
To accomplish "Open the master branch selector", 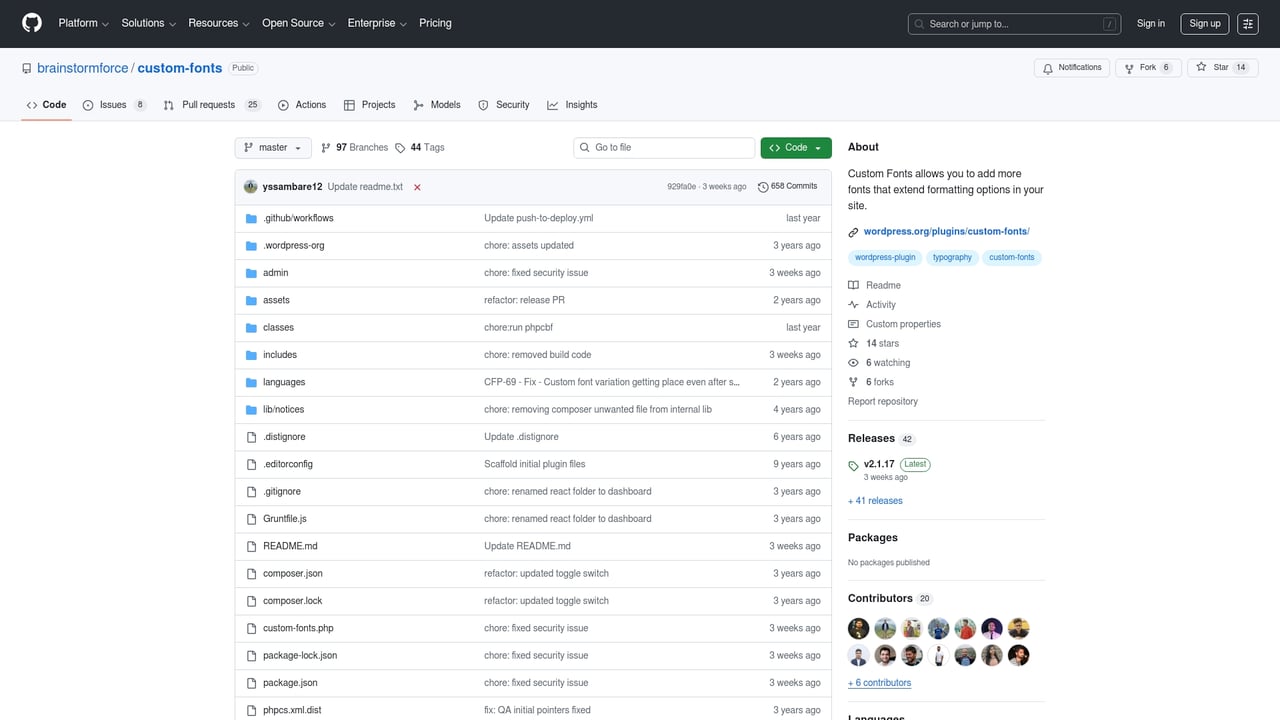I will click(272, 147).
